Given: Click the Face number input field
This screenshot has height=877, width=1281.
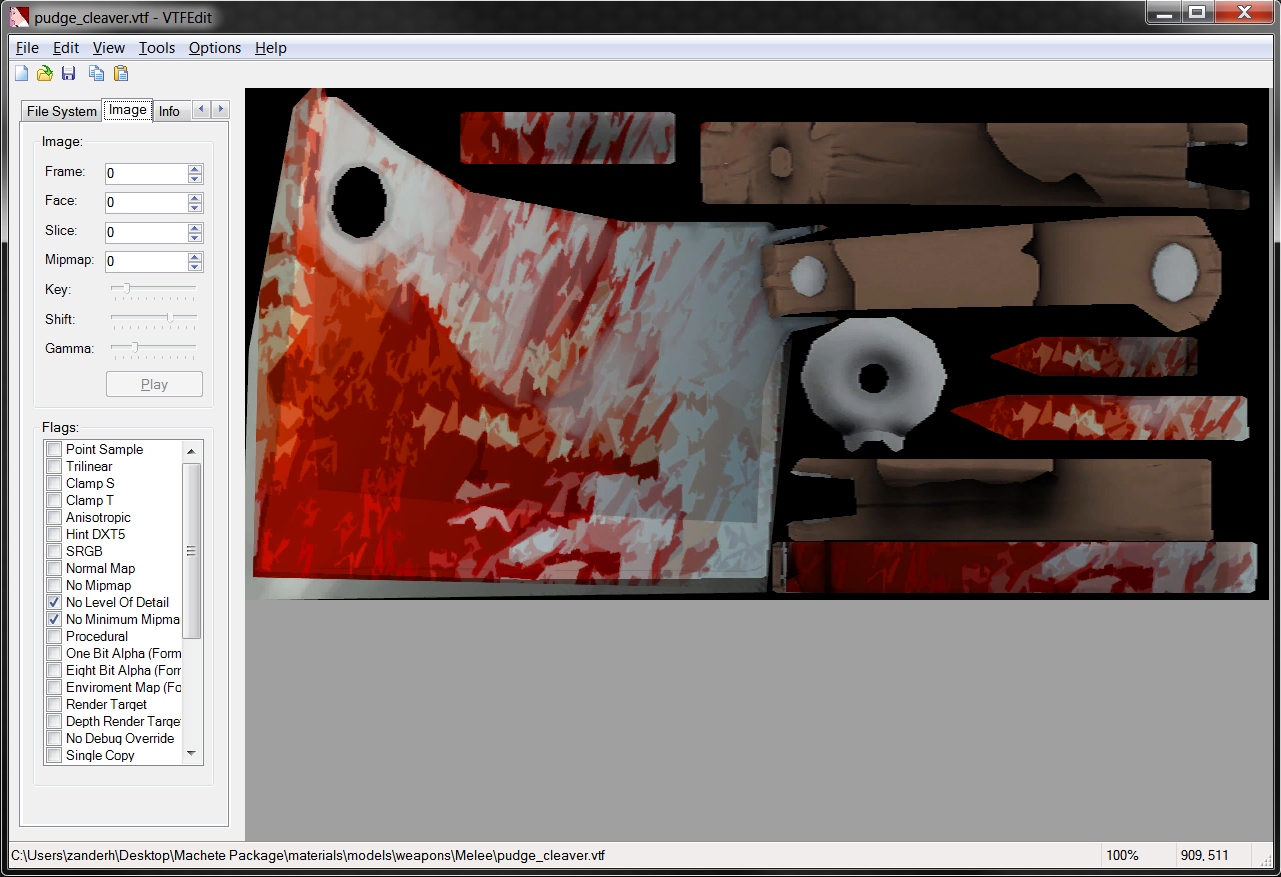Looking at the screenshot, I should pyautogui.click(x=146, y=203).
